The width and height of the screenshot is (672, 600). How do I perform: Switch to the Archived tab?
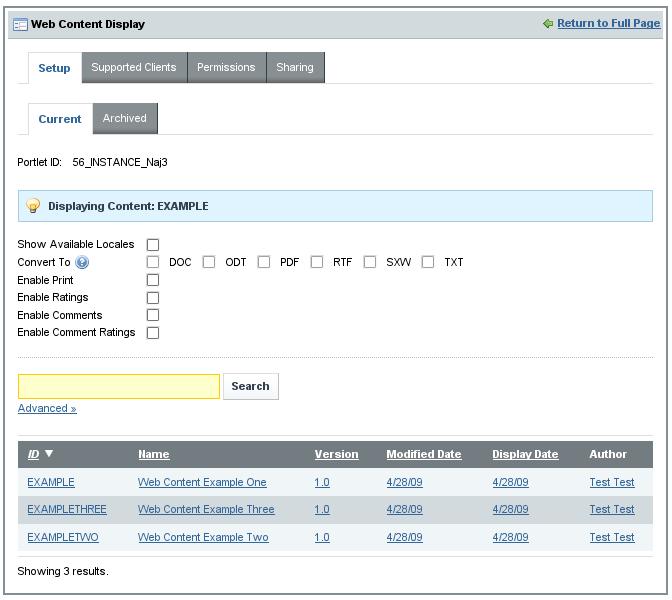click(125, 118)
